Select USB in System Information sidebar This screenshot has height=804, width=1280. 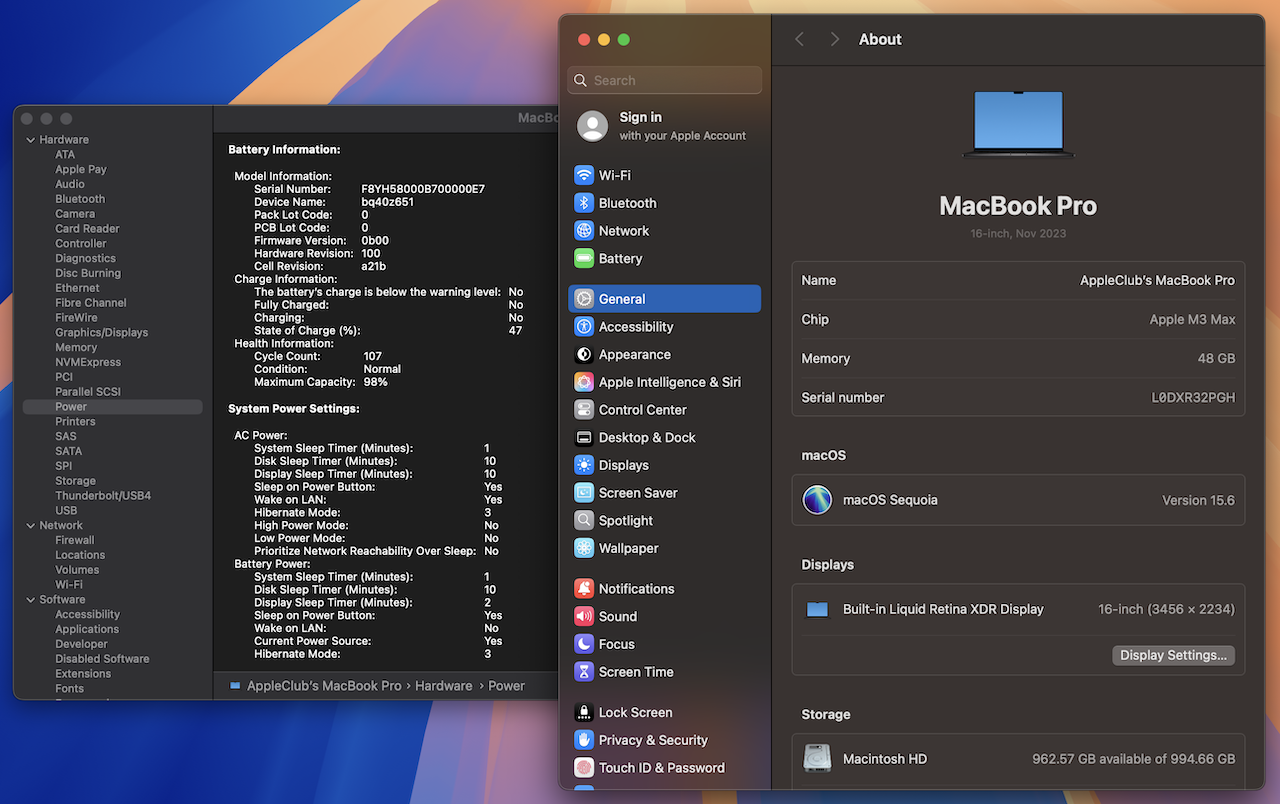click(66, 511)
